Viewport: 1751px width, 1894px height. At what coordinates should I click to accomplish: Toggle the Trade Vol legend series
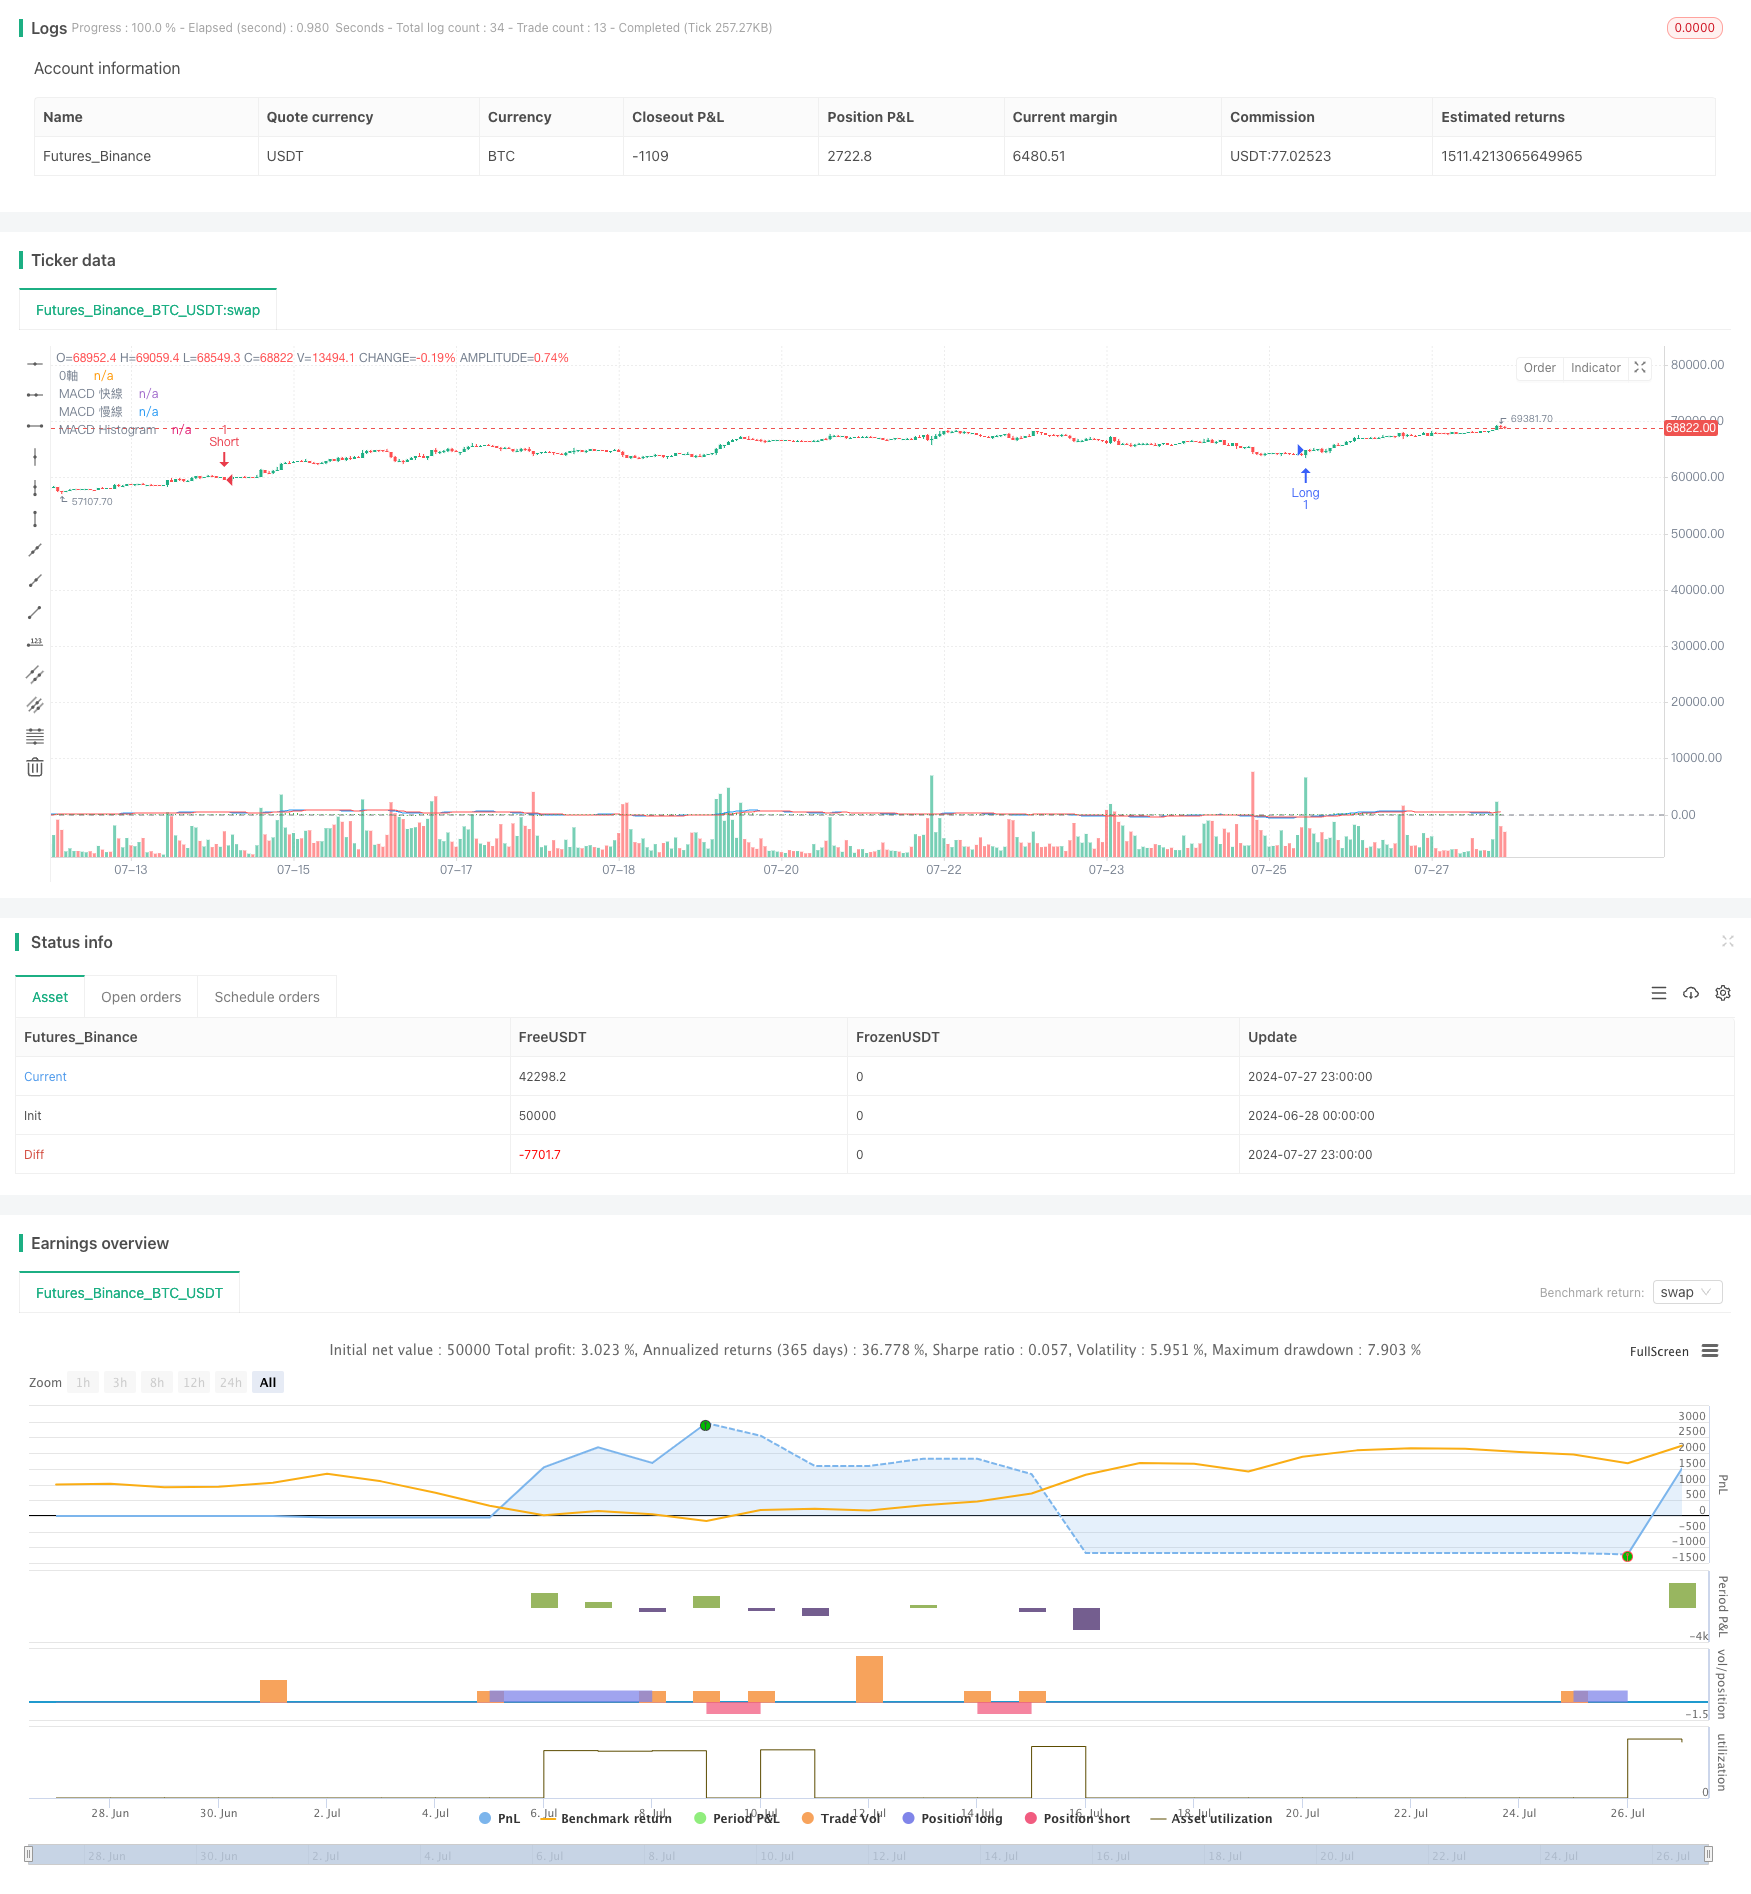pos(842,1818)
